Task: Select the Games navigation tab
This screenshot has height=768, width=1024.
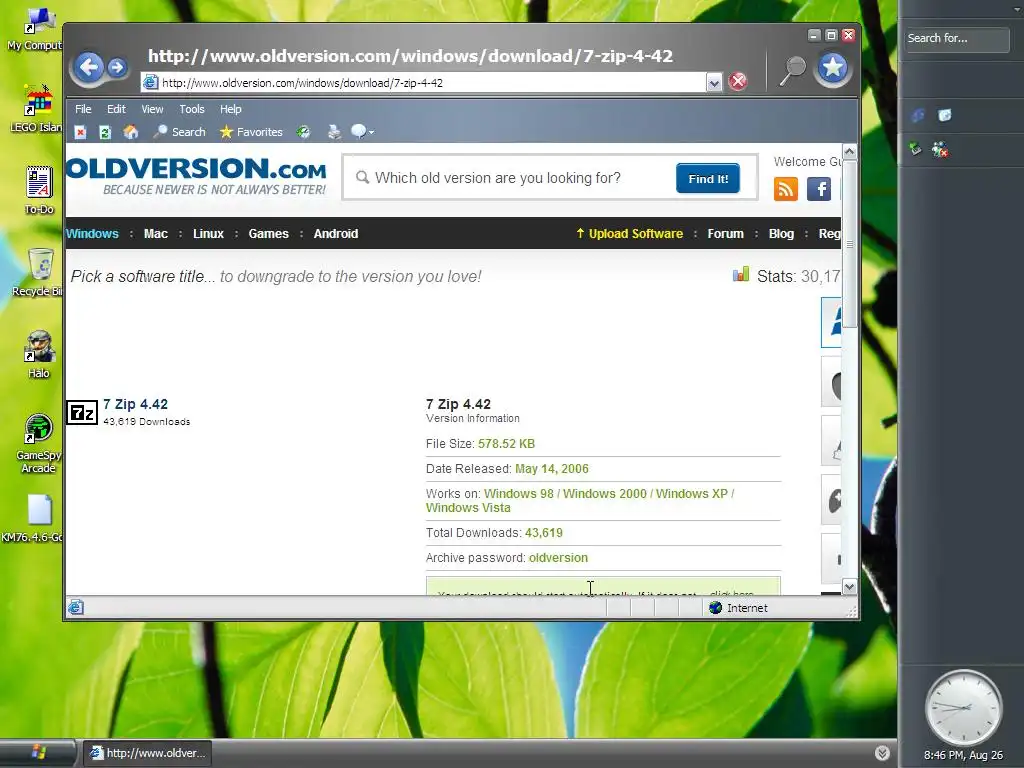Action: point(268,234)
